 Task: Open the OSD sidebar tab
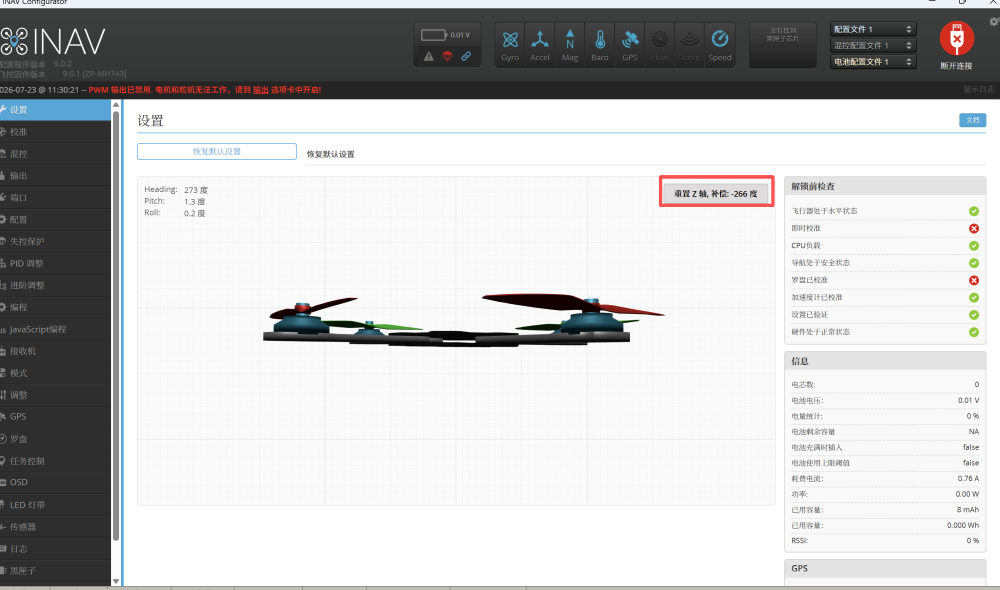[55, 482]
